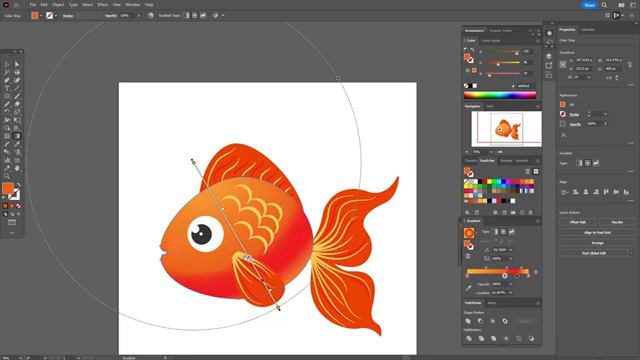Image resolution: width=640 pixels, height=360 pixels.
Task: Expand Opacity dropdown arrow in control bar
Action: click(138, 16)
